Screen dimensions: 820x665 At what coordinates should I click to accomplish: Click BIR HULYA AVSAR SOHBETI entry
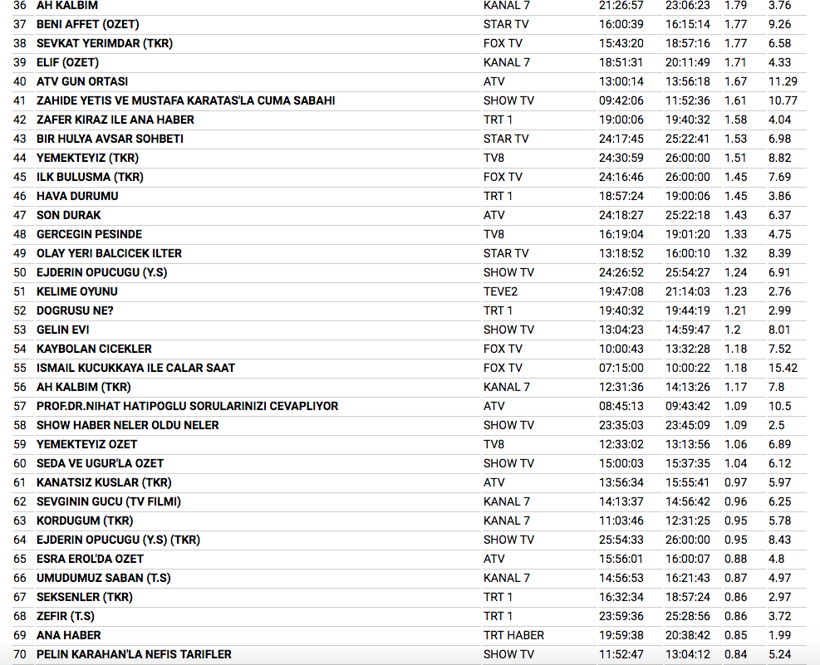tap(110, 139)
